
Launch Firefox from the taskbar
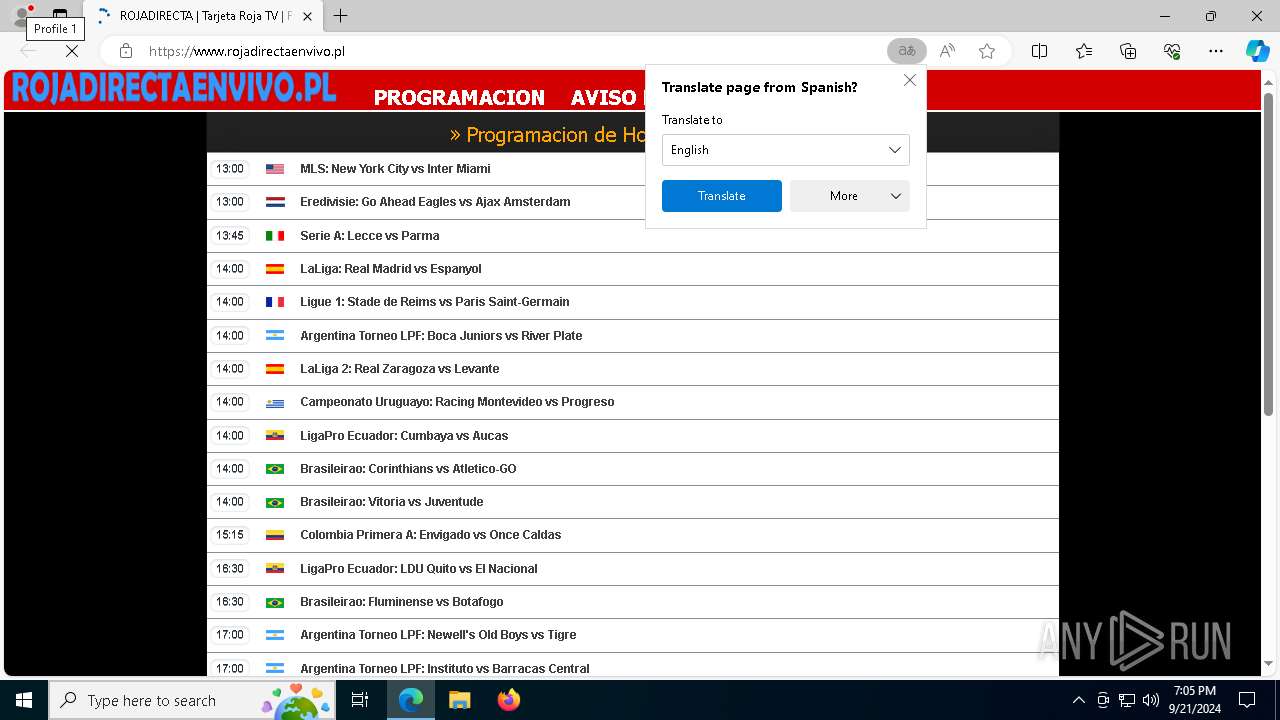click(x=508, y=700)
